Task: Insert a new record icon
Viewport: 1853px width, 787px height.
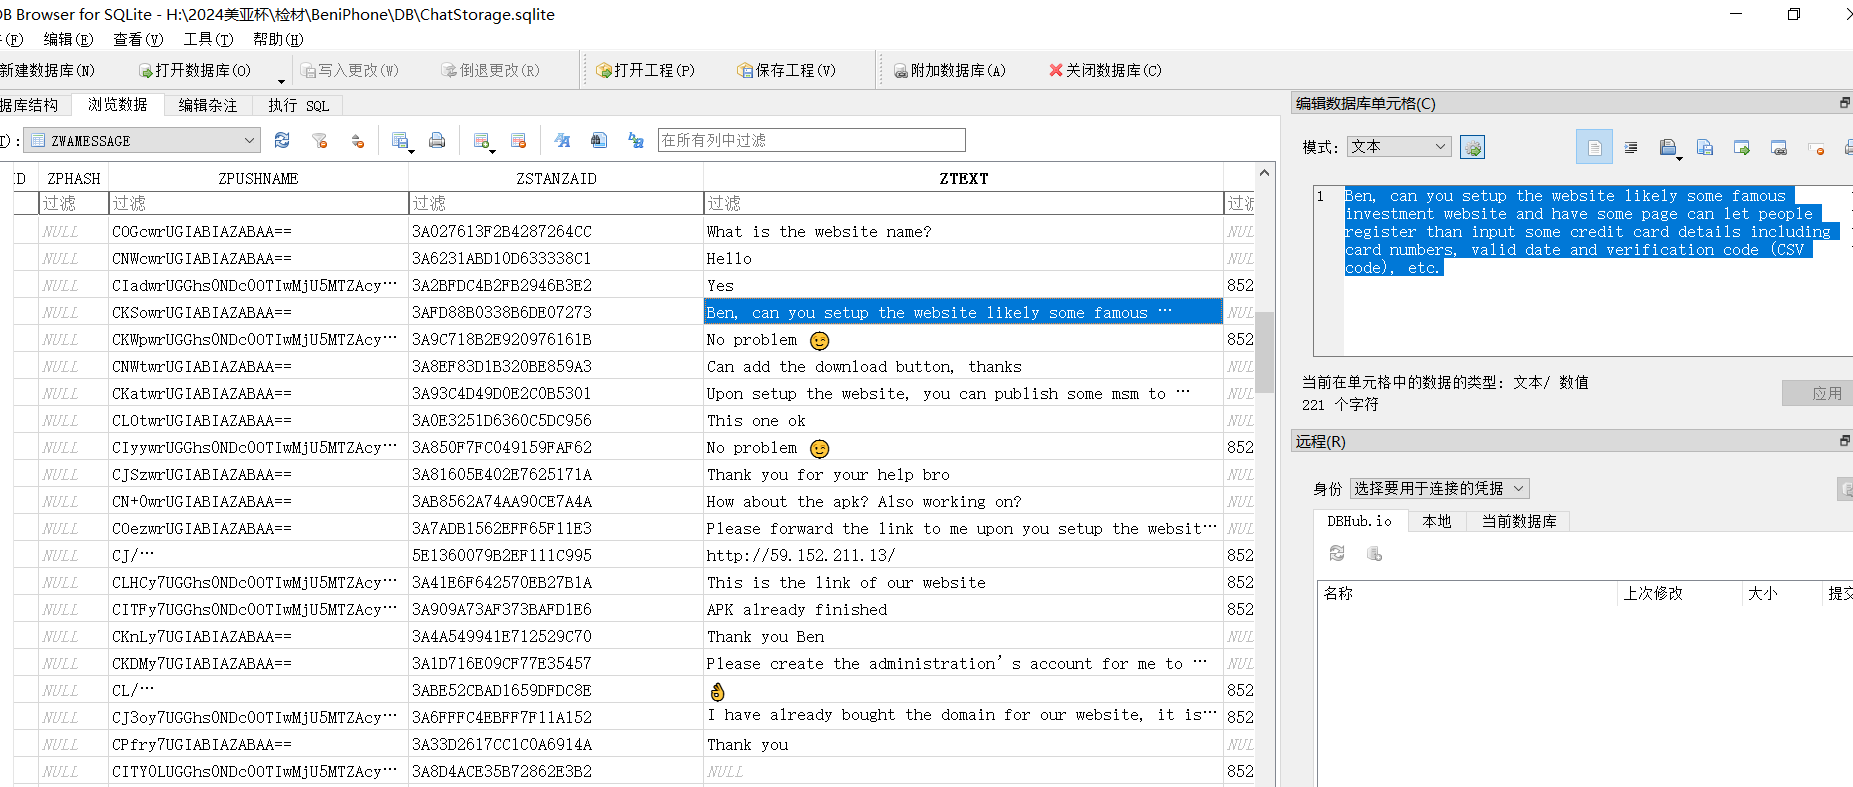Action: [481, 141]
